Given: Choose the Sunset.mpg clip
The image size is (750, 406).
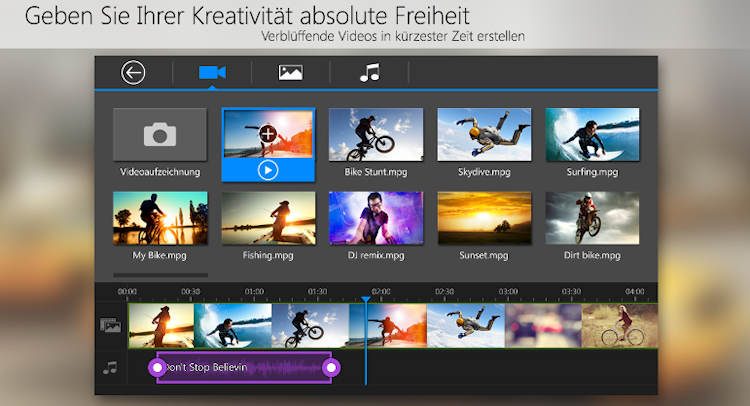Looking at the screenshot, I should (x=484, y=218).
